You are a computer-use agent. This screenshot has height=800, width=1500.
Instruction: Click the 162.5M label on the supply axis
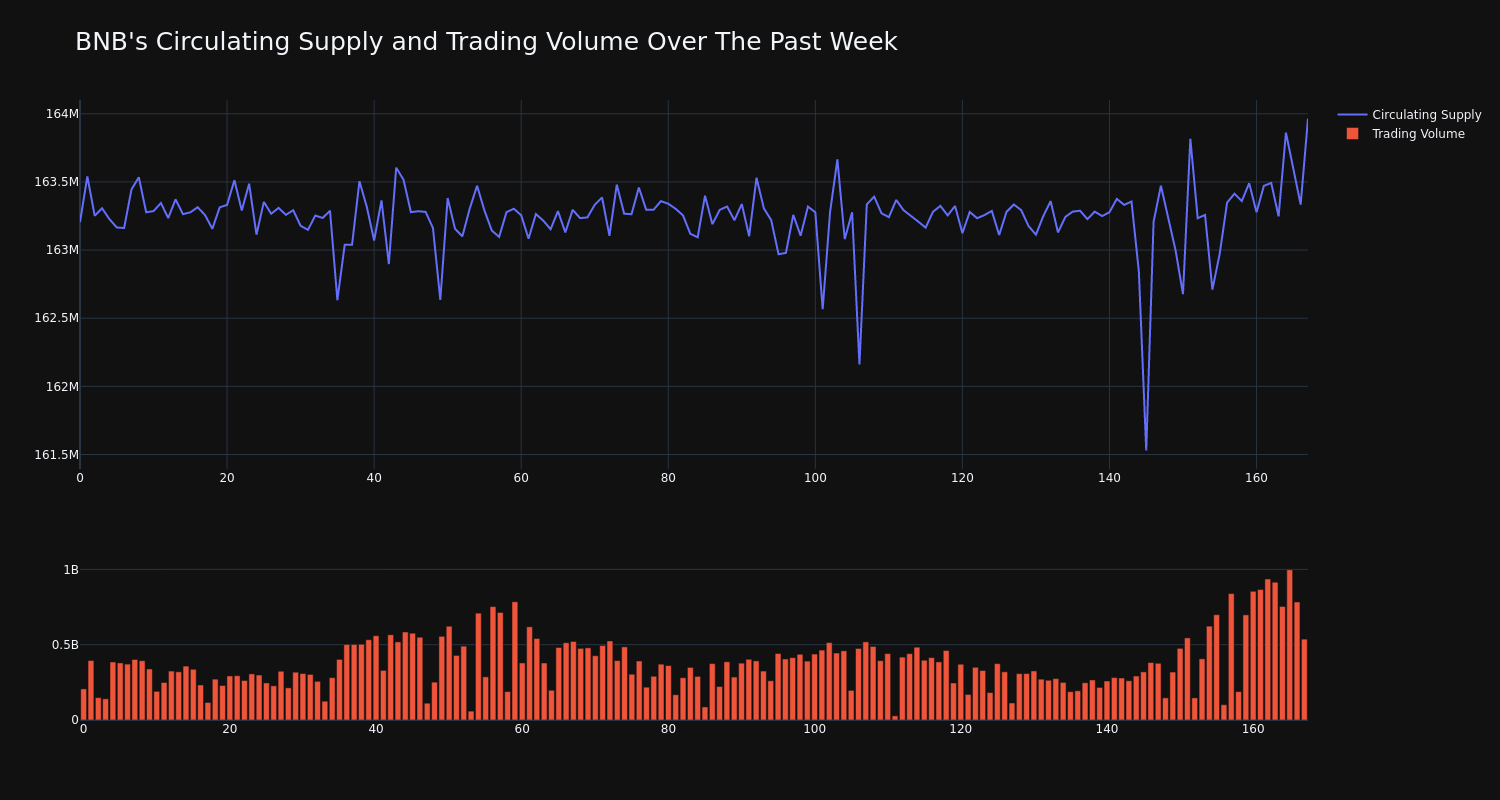(56, 318)
